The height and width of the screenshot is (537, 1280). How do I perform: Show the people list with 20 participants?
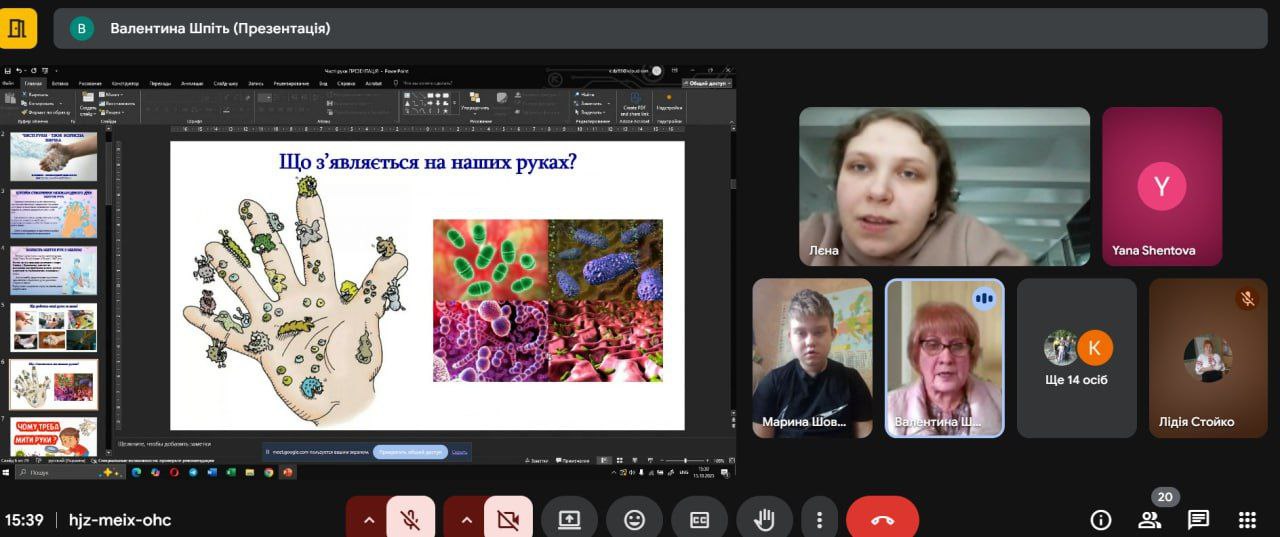pos(1150,519)
